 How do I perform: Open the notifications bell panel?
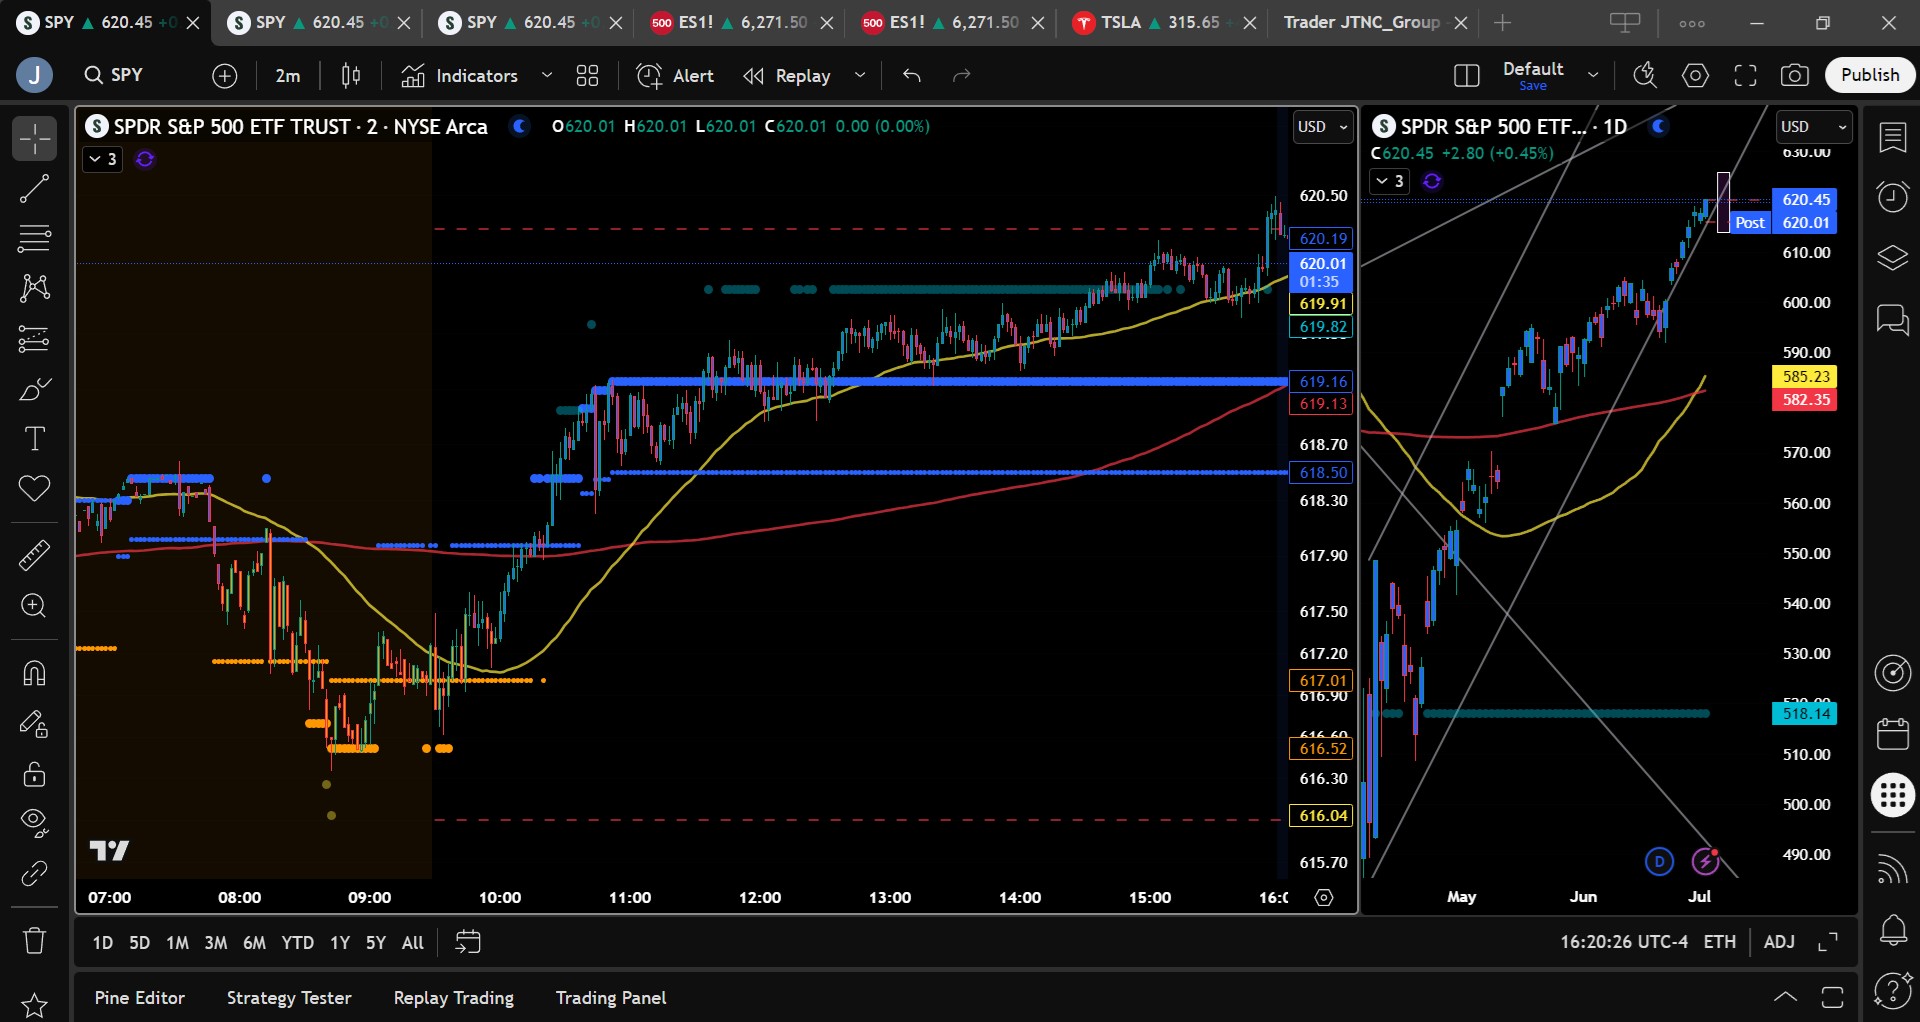coord(1893,931)
